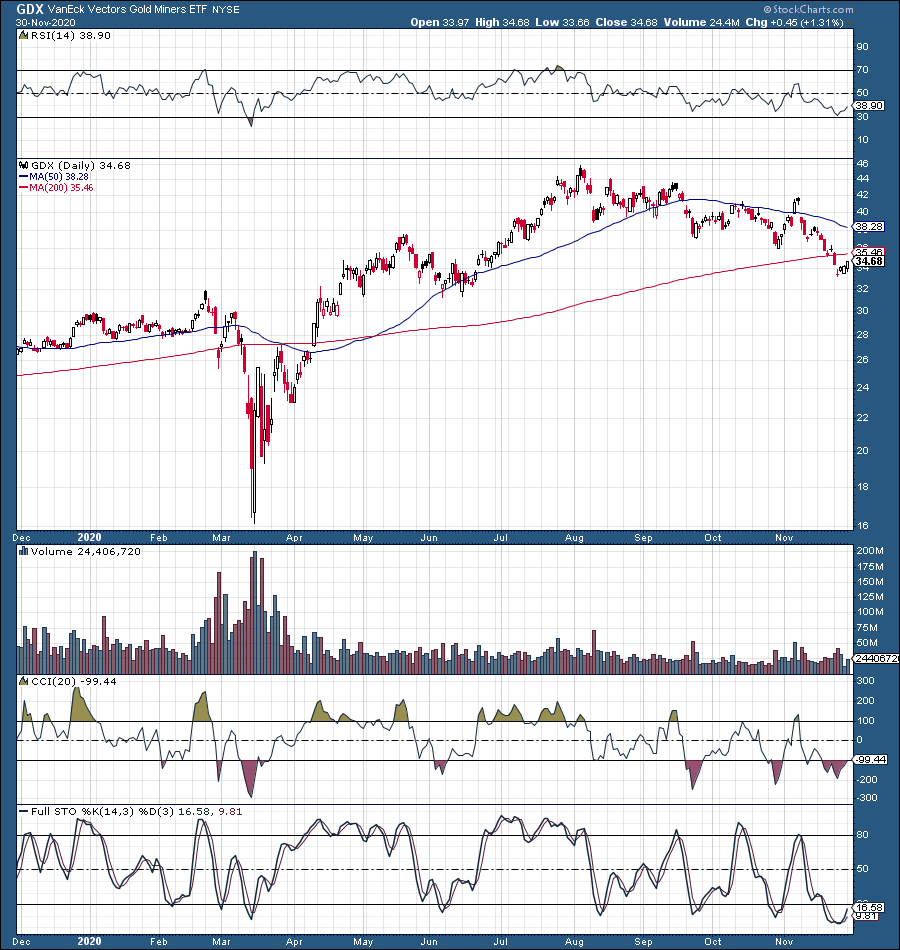Click the Aug label below the price chart
Viewport: 900px width, 950px height.
574,538
